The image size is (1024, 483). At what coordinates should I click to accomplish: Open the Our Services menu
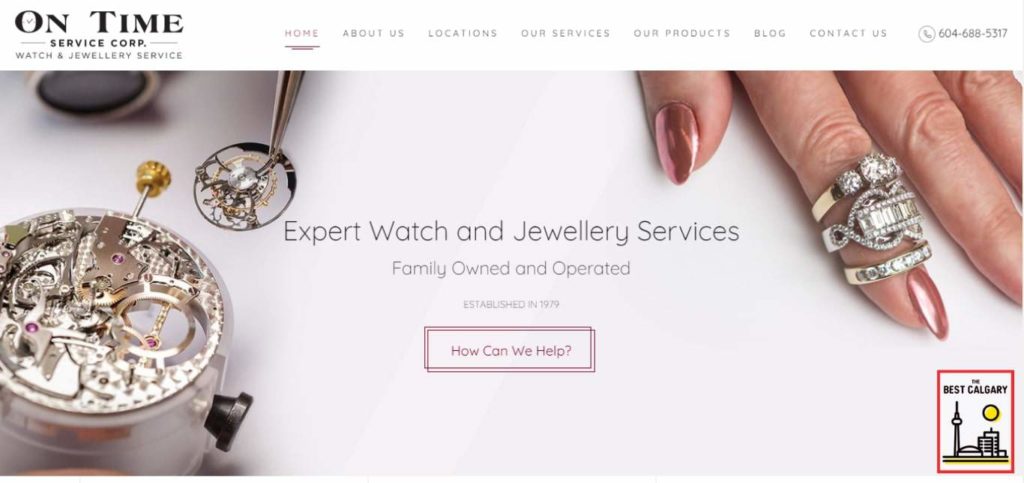[x=566, y=33]
